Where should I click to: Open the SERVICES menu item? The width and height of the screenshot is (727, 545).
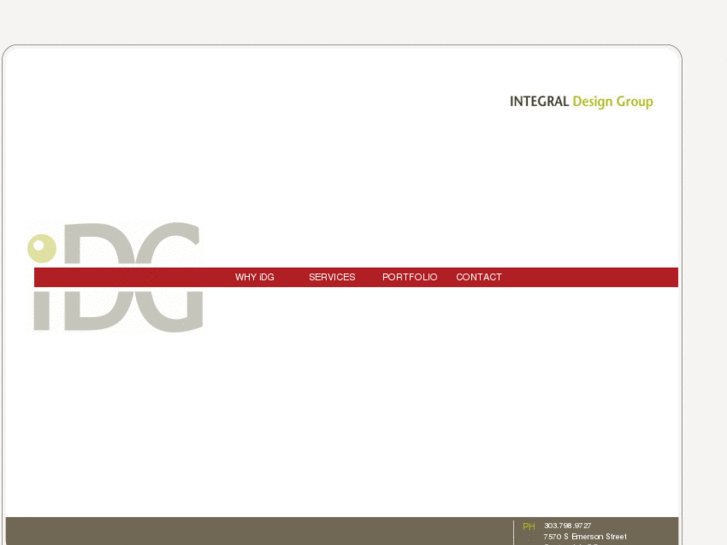pos(332,277)
